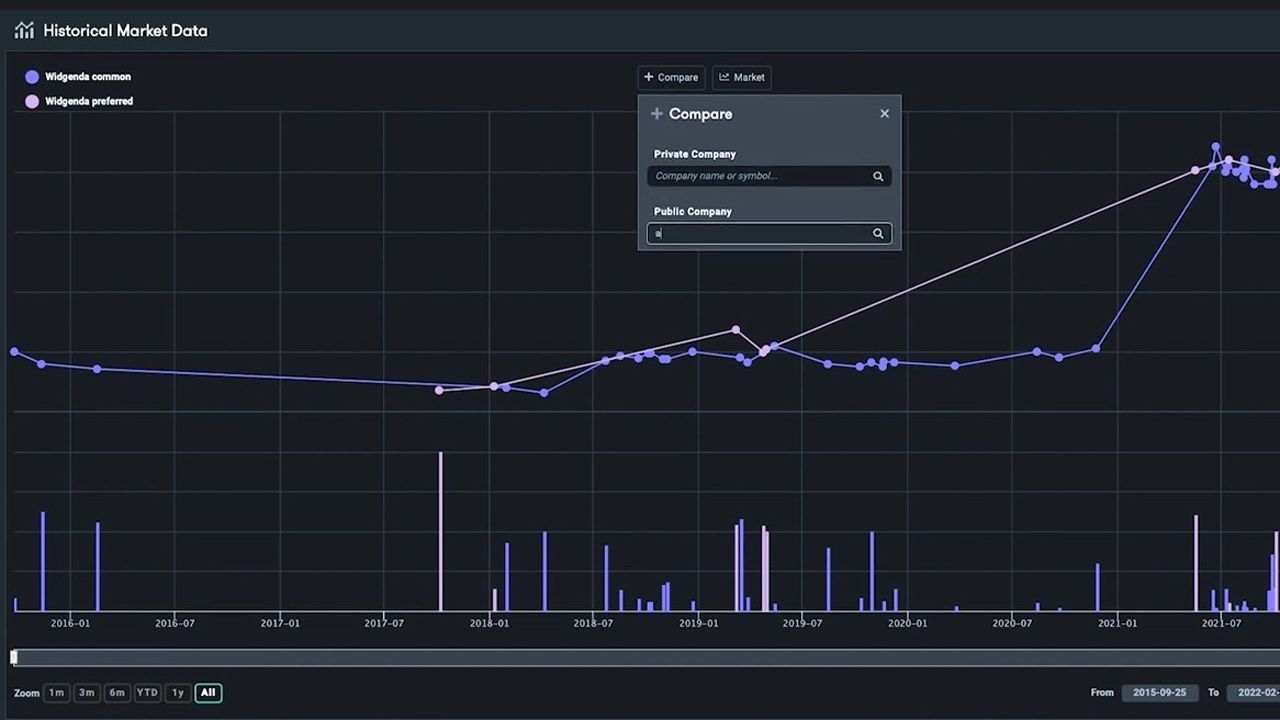1280x720 pixels.
Task: Click the Historical Market Data title
Action: coord(125,31)
